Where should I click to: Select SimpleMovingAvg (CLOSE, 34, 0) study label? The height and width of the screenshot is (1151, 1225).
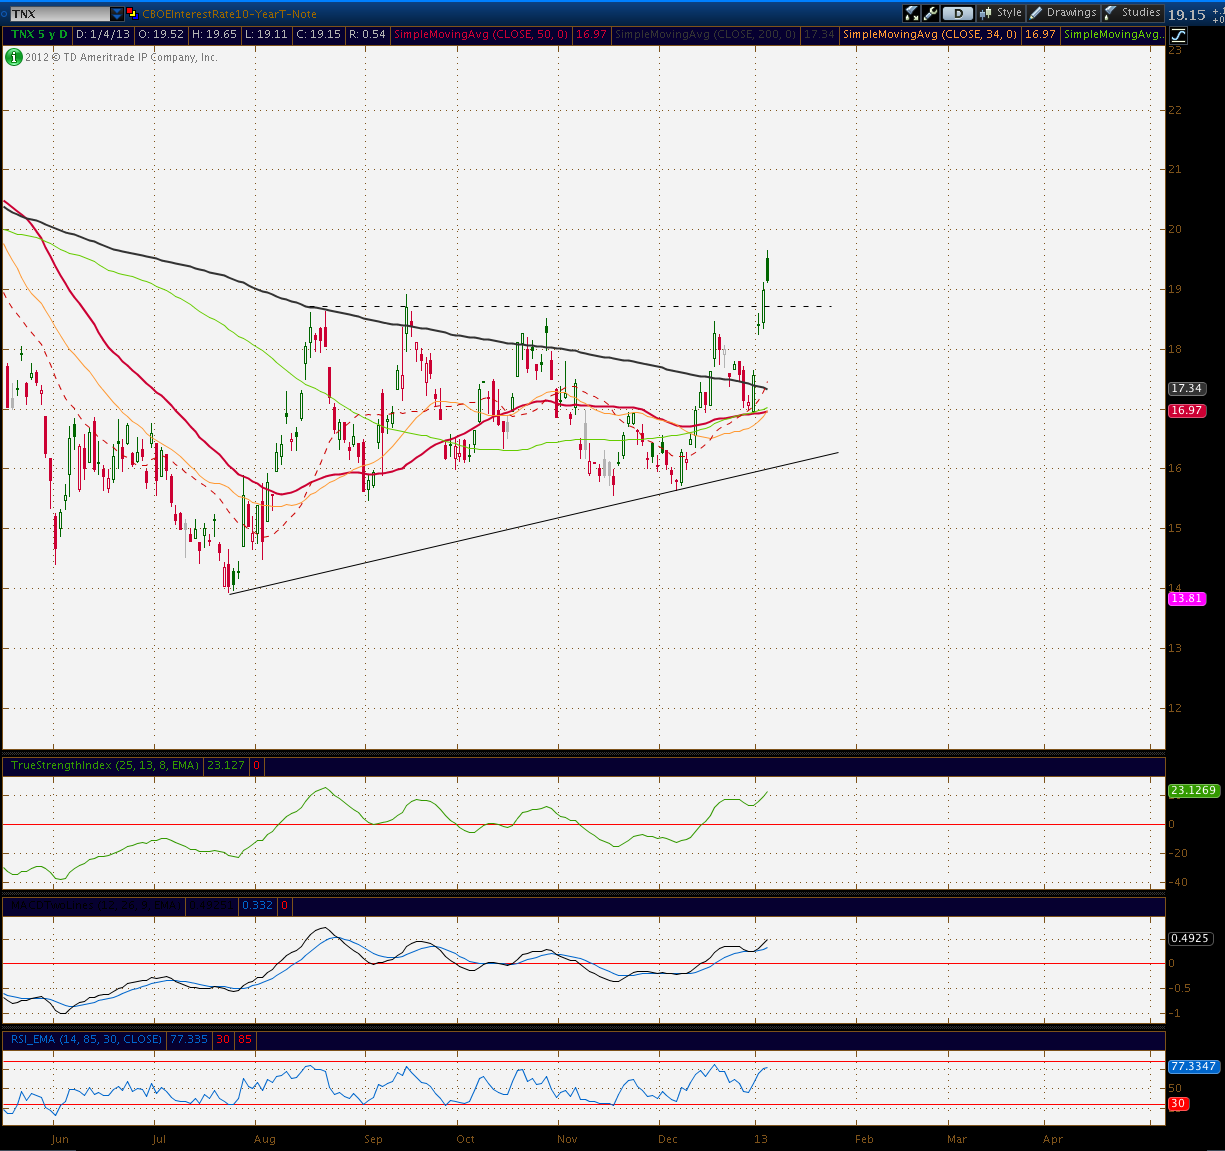click(930, 34)
